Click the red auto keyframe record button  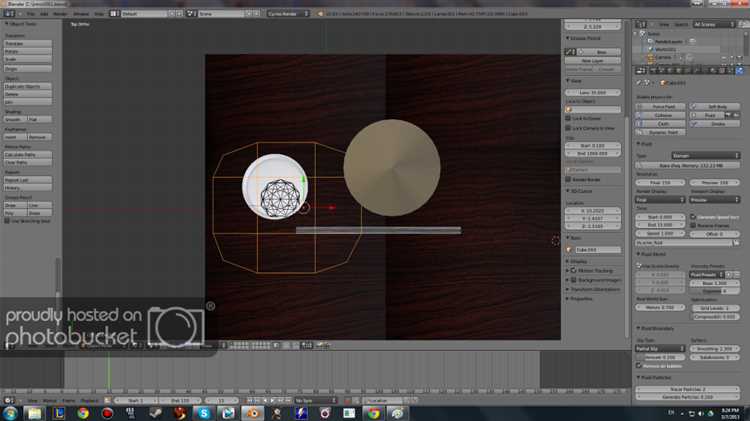point(348,400)
